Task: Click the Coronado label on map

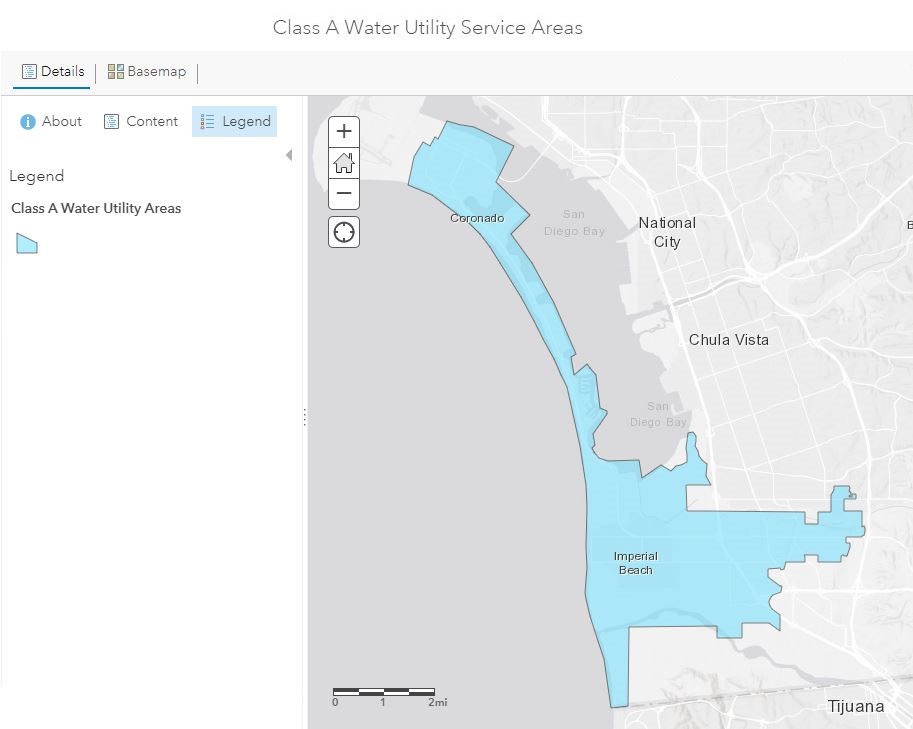Action: (x=477, y=218)
